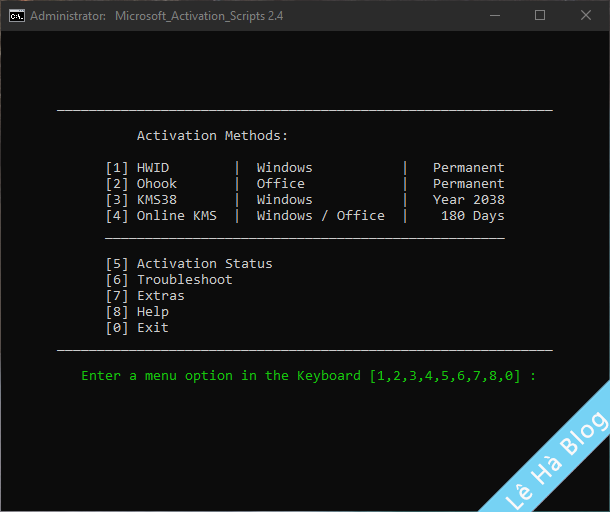Click the [0] Exit menu entry
Viewport: 610px width, 512px height.
pyautogui.click(x=136, y=328)
